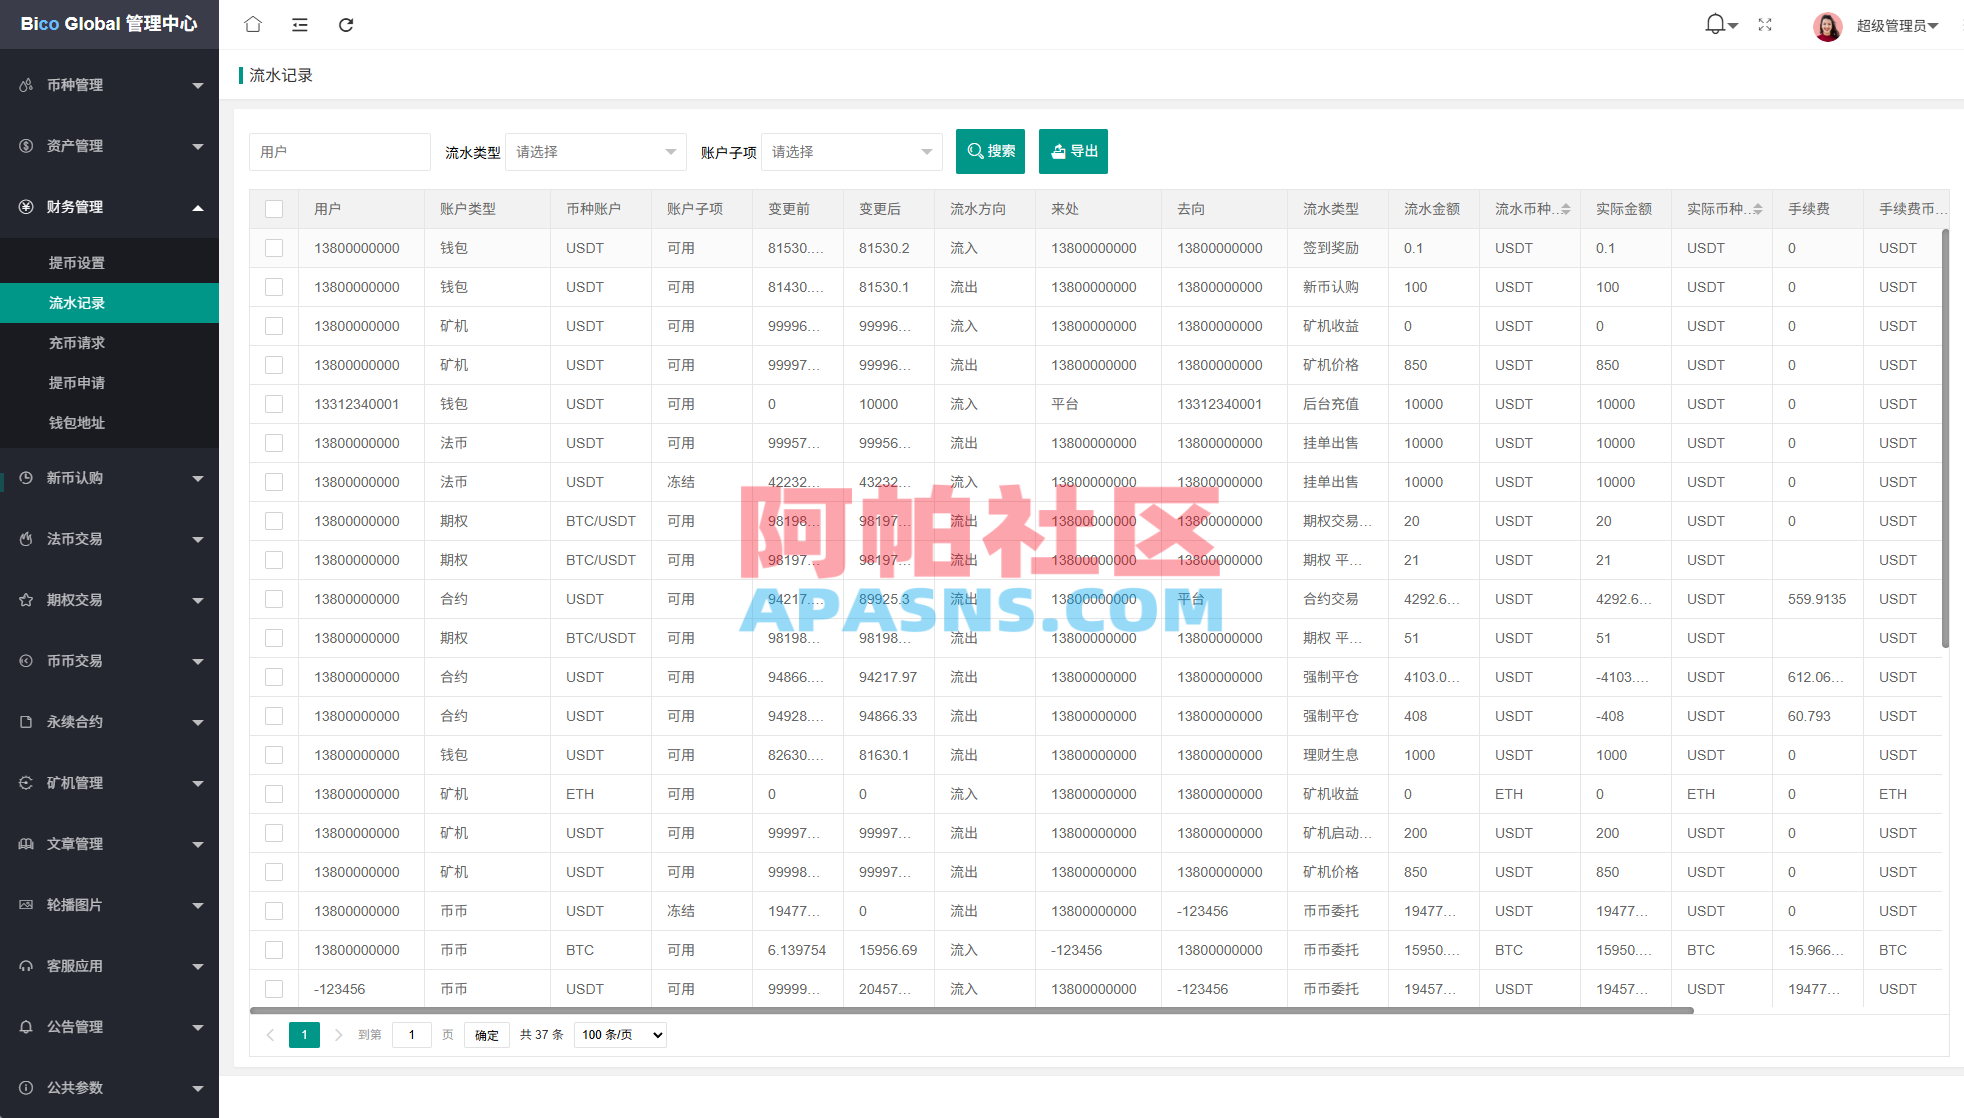Click the 搜索 search button
The width and height of the screenshot is (1964, 1118).
[990, 151]
